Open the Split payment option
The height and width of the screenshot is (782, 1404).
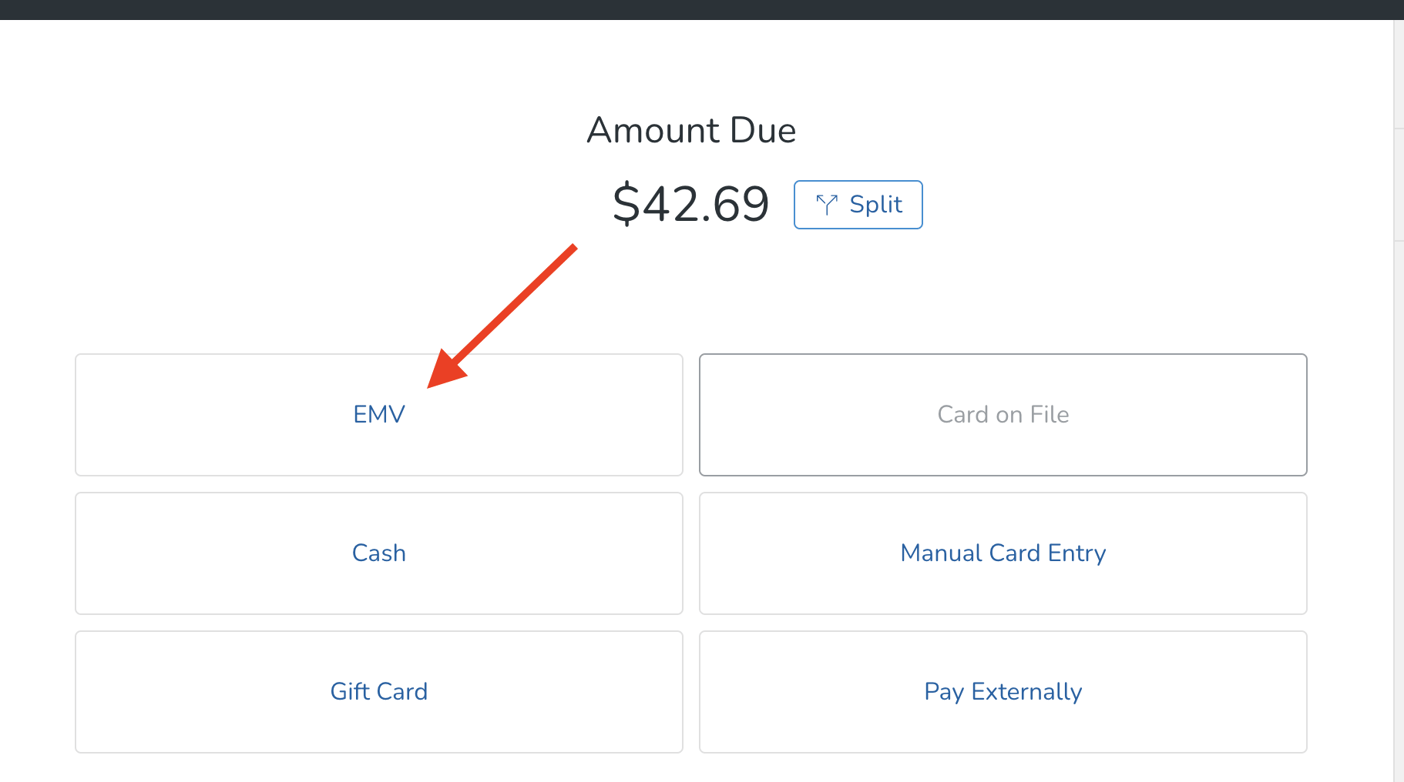pyautogui.click(x=858, y=205)
